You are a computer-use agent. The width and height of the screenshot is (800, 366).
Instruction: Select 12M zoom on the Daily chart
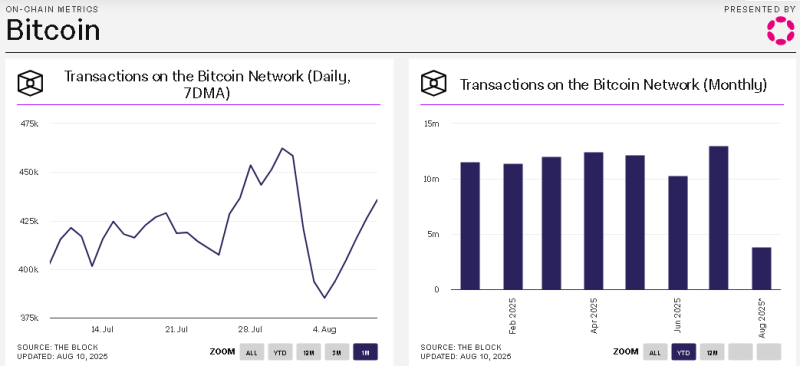(x=309, y=352)
